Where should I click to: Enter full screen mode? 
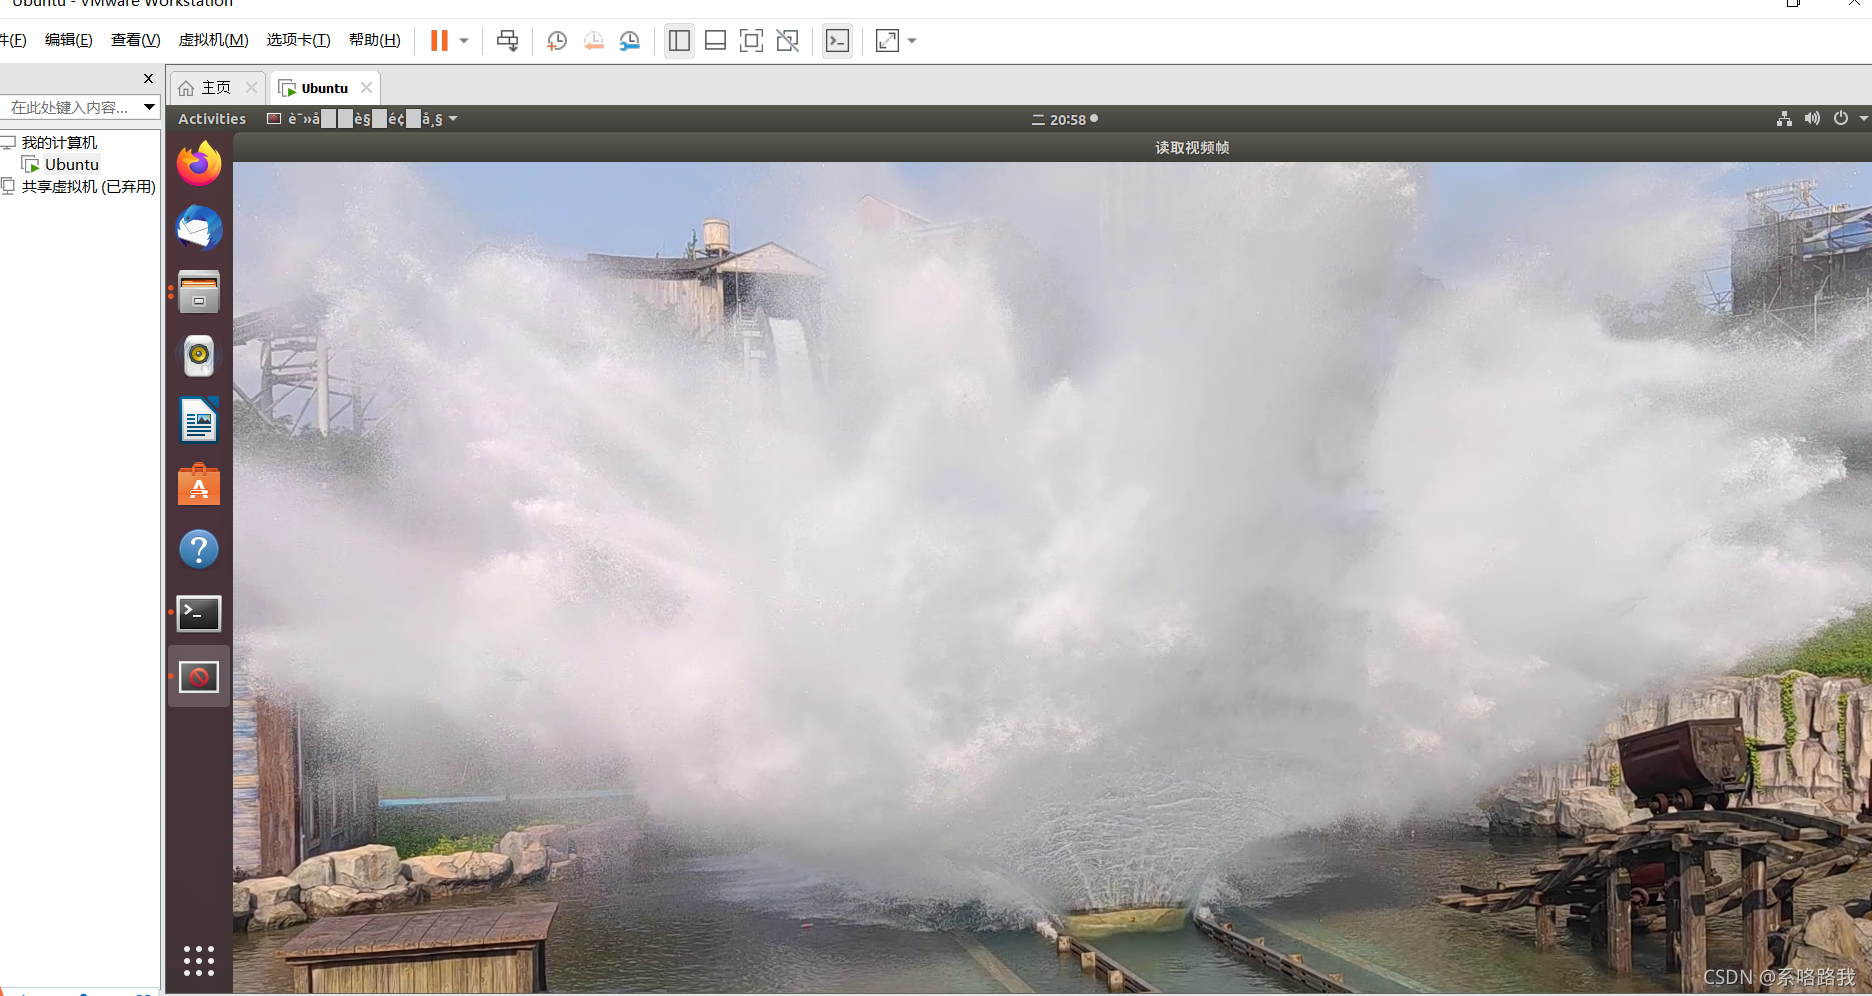click(x=751, y=41)
